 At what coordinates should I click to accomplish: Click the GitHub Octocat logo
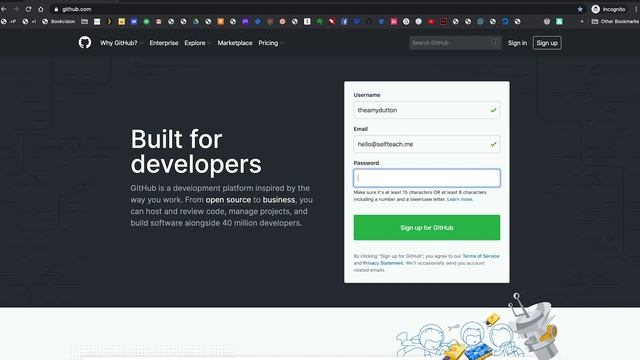[85, 42]
